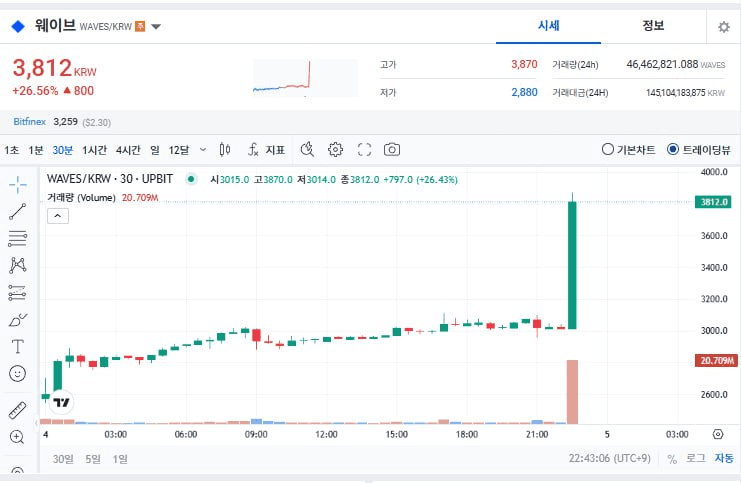Select the 기본차트 radio option
This screenshot has height=483, width=741.
pos(629,150)
